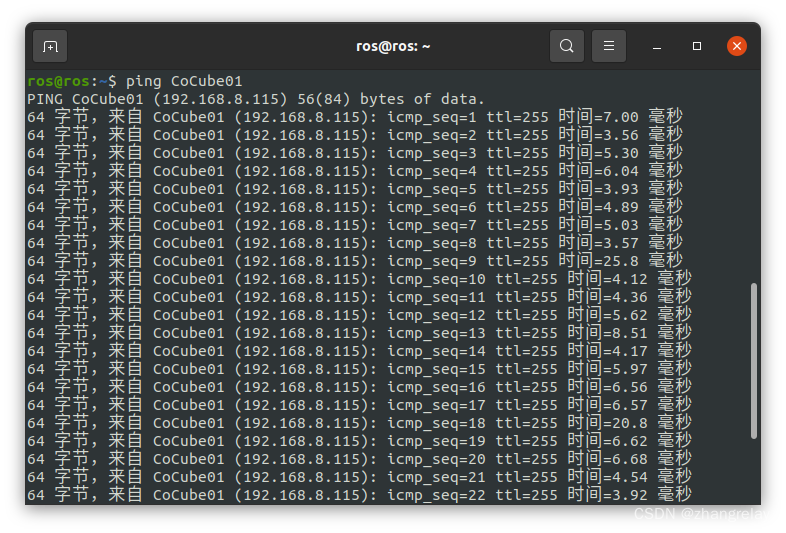Click the icmp_seq=8 line

pos(355,243)
